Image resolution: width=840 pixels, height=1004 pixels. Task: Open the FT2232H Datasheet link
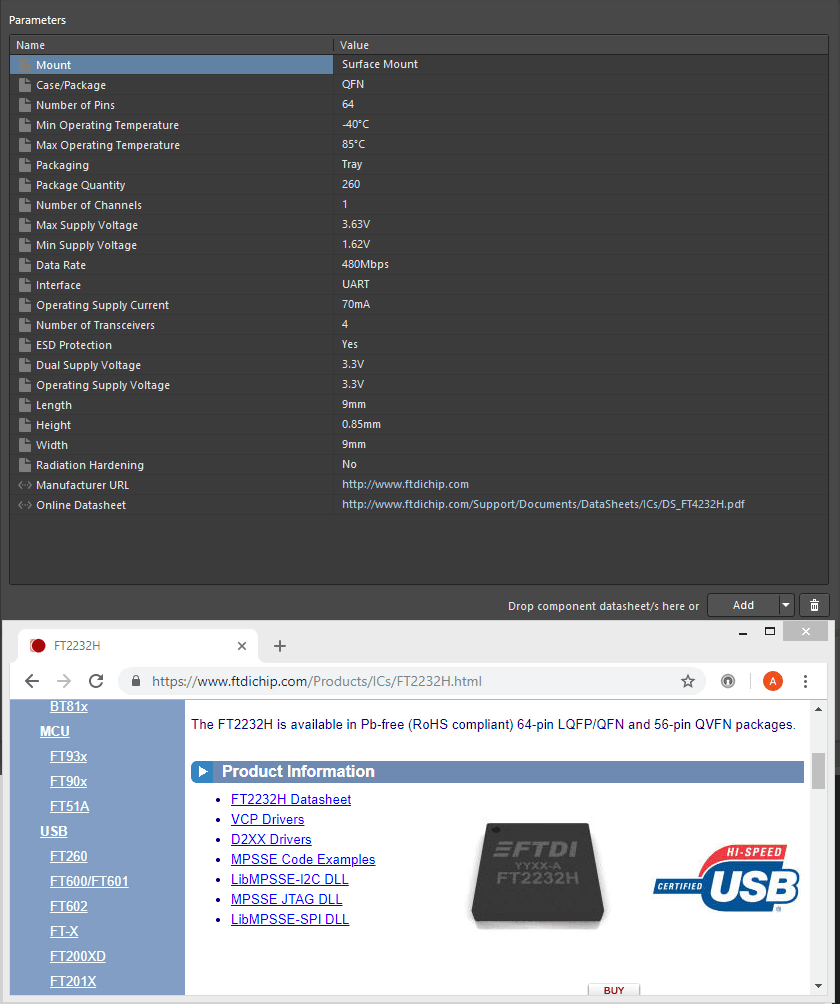coord(291,799)
